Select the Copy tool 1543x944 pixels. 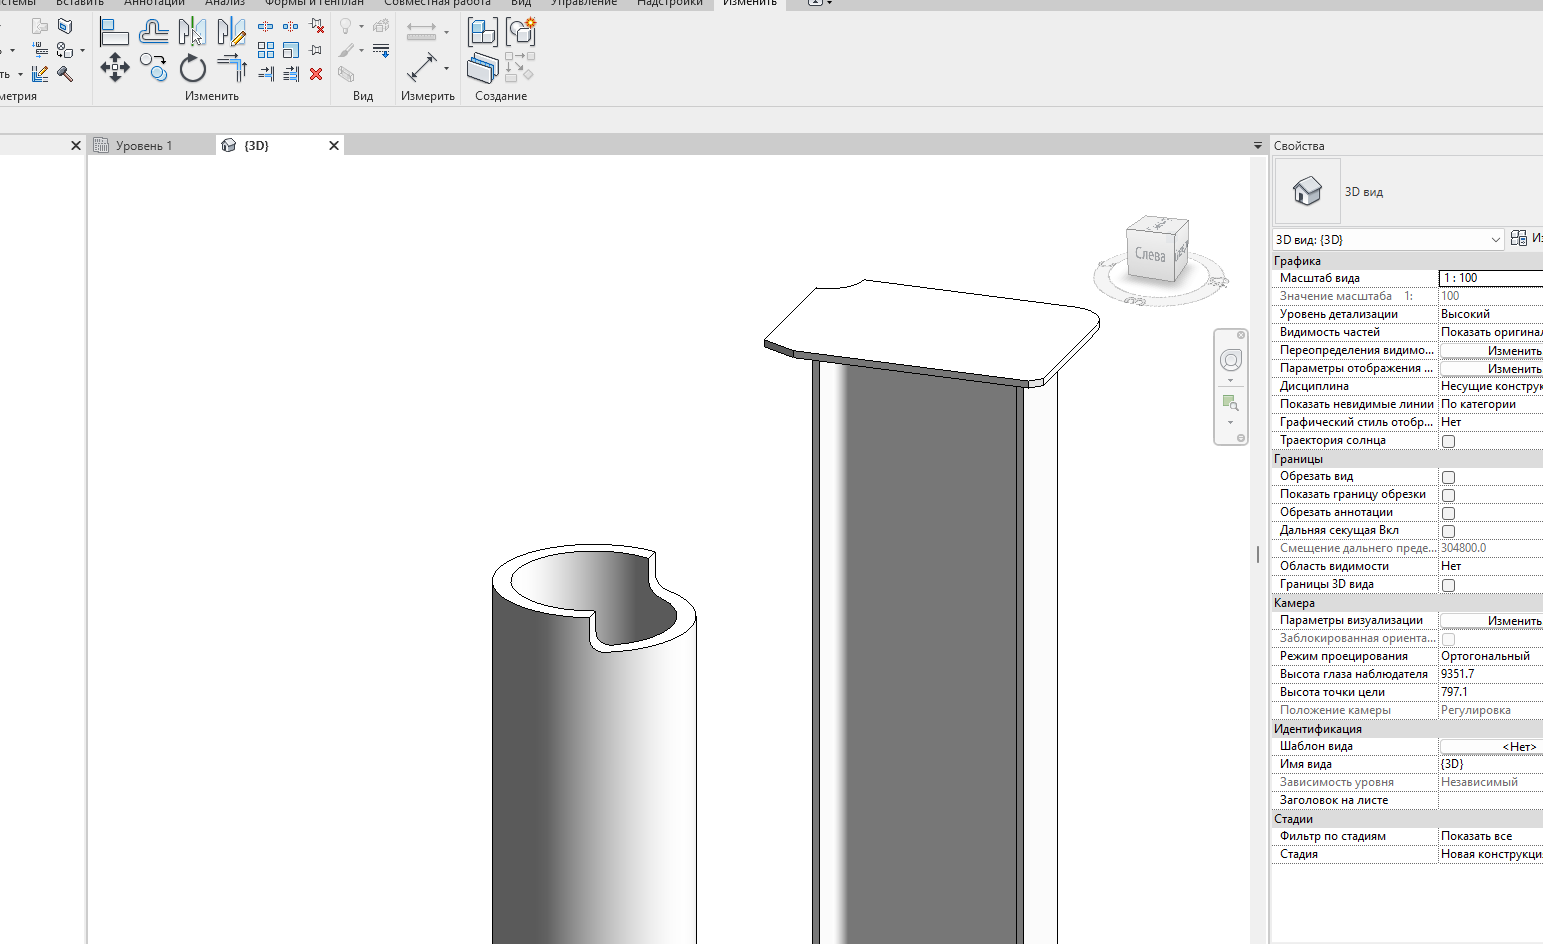[153, 68]
